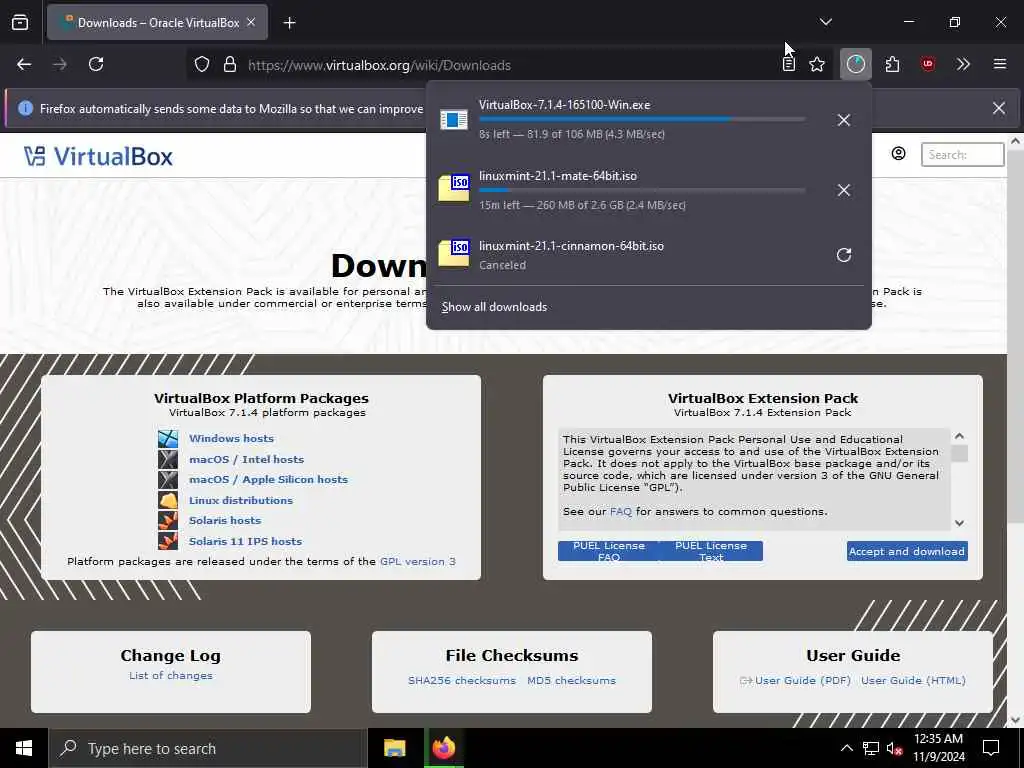Open Linux distributions link
Screen dimensions: 1024x768
pos(241,500)
